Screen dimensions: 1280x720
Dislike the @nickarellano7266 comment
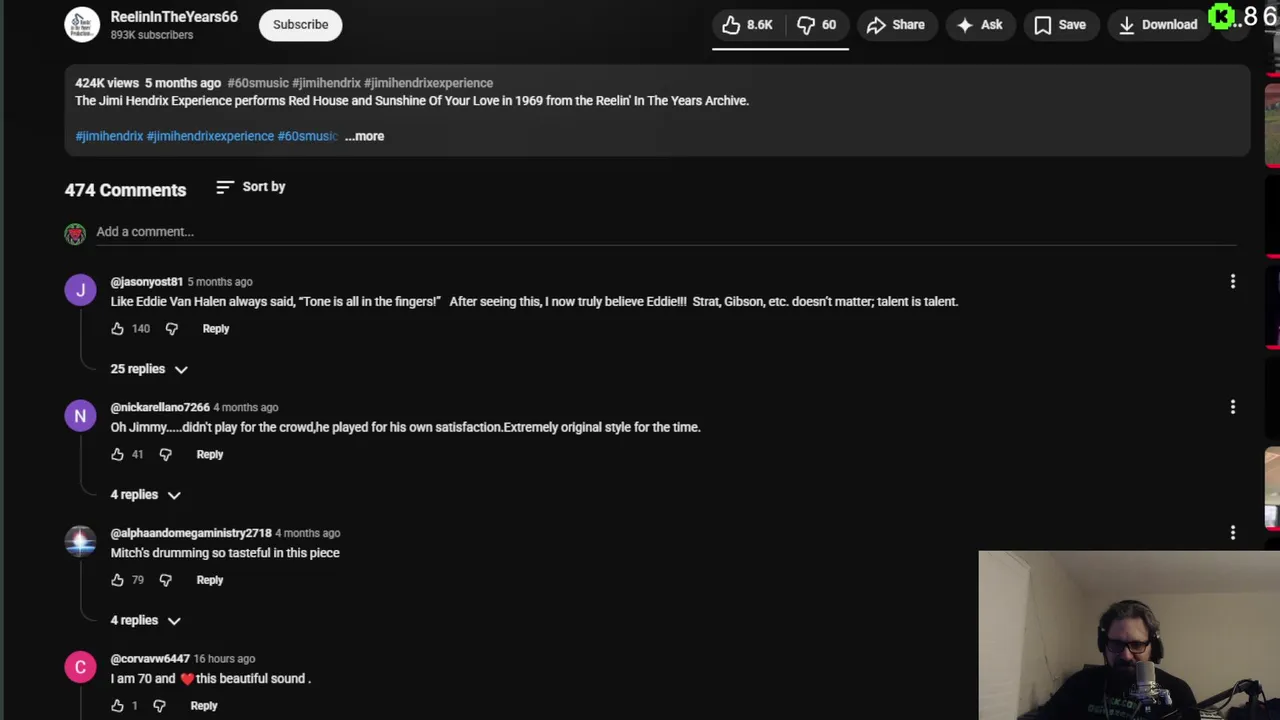(165, 455)
